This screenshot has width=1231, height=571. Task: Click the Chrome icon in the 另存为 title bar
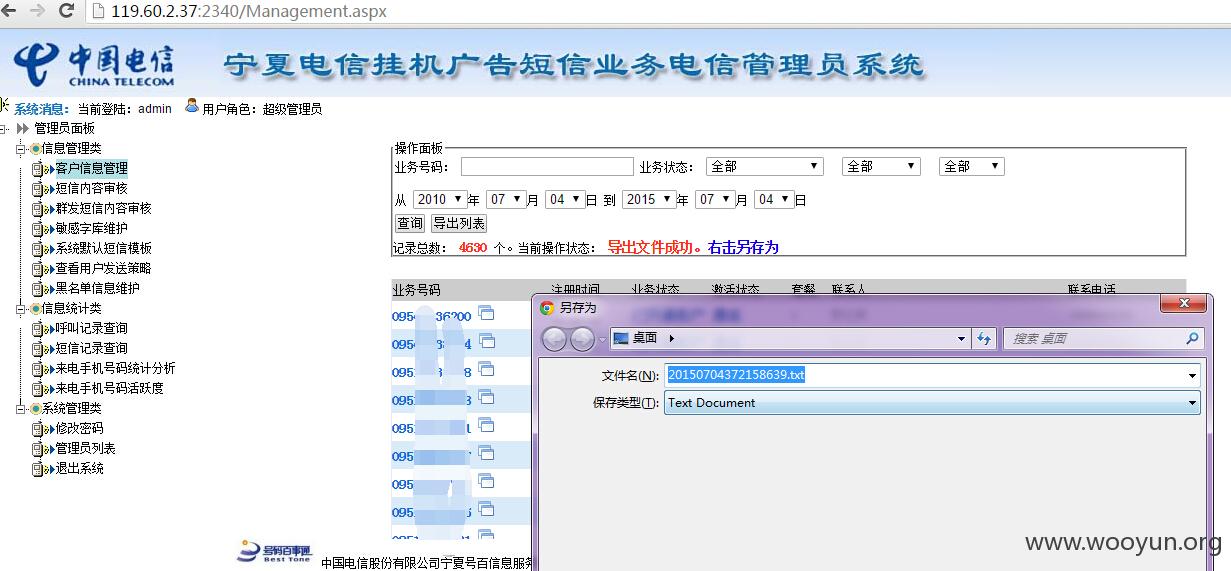coord(547,308)
